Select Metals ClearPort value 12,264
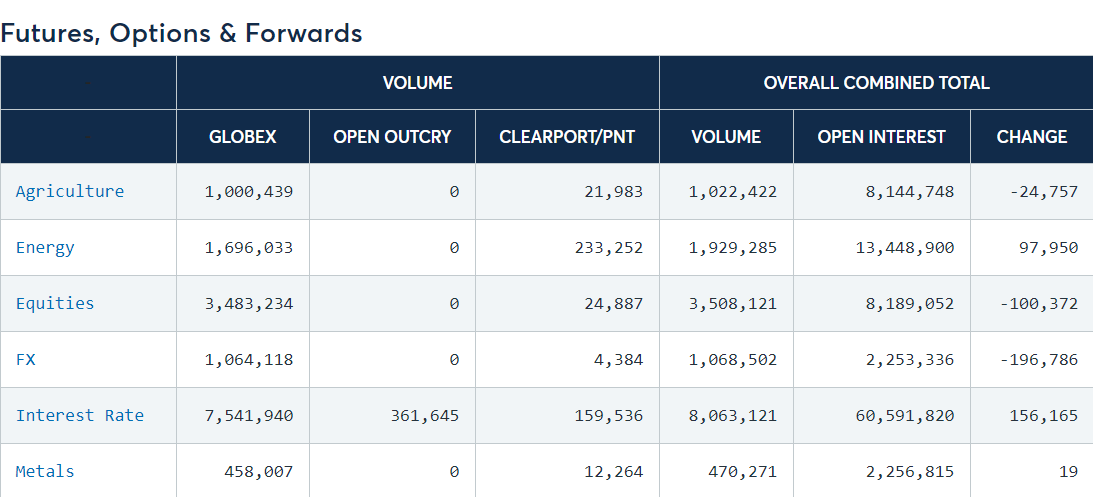 click(614, 471)
